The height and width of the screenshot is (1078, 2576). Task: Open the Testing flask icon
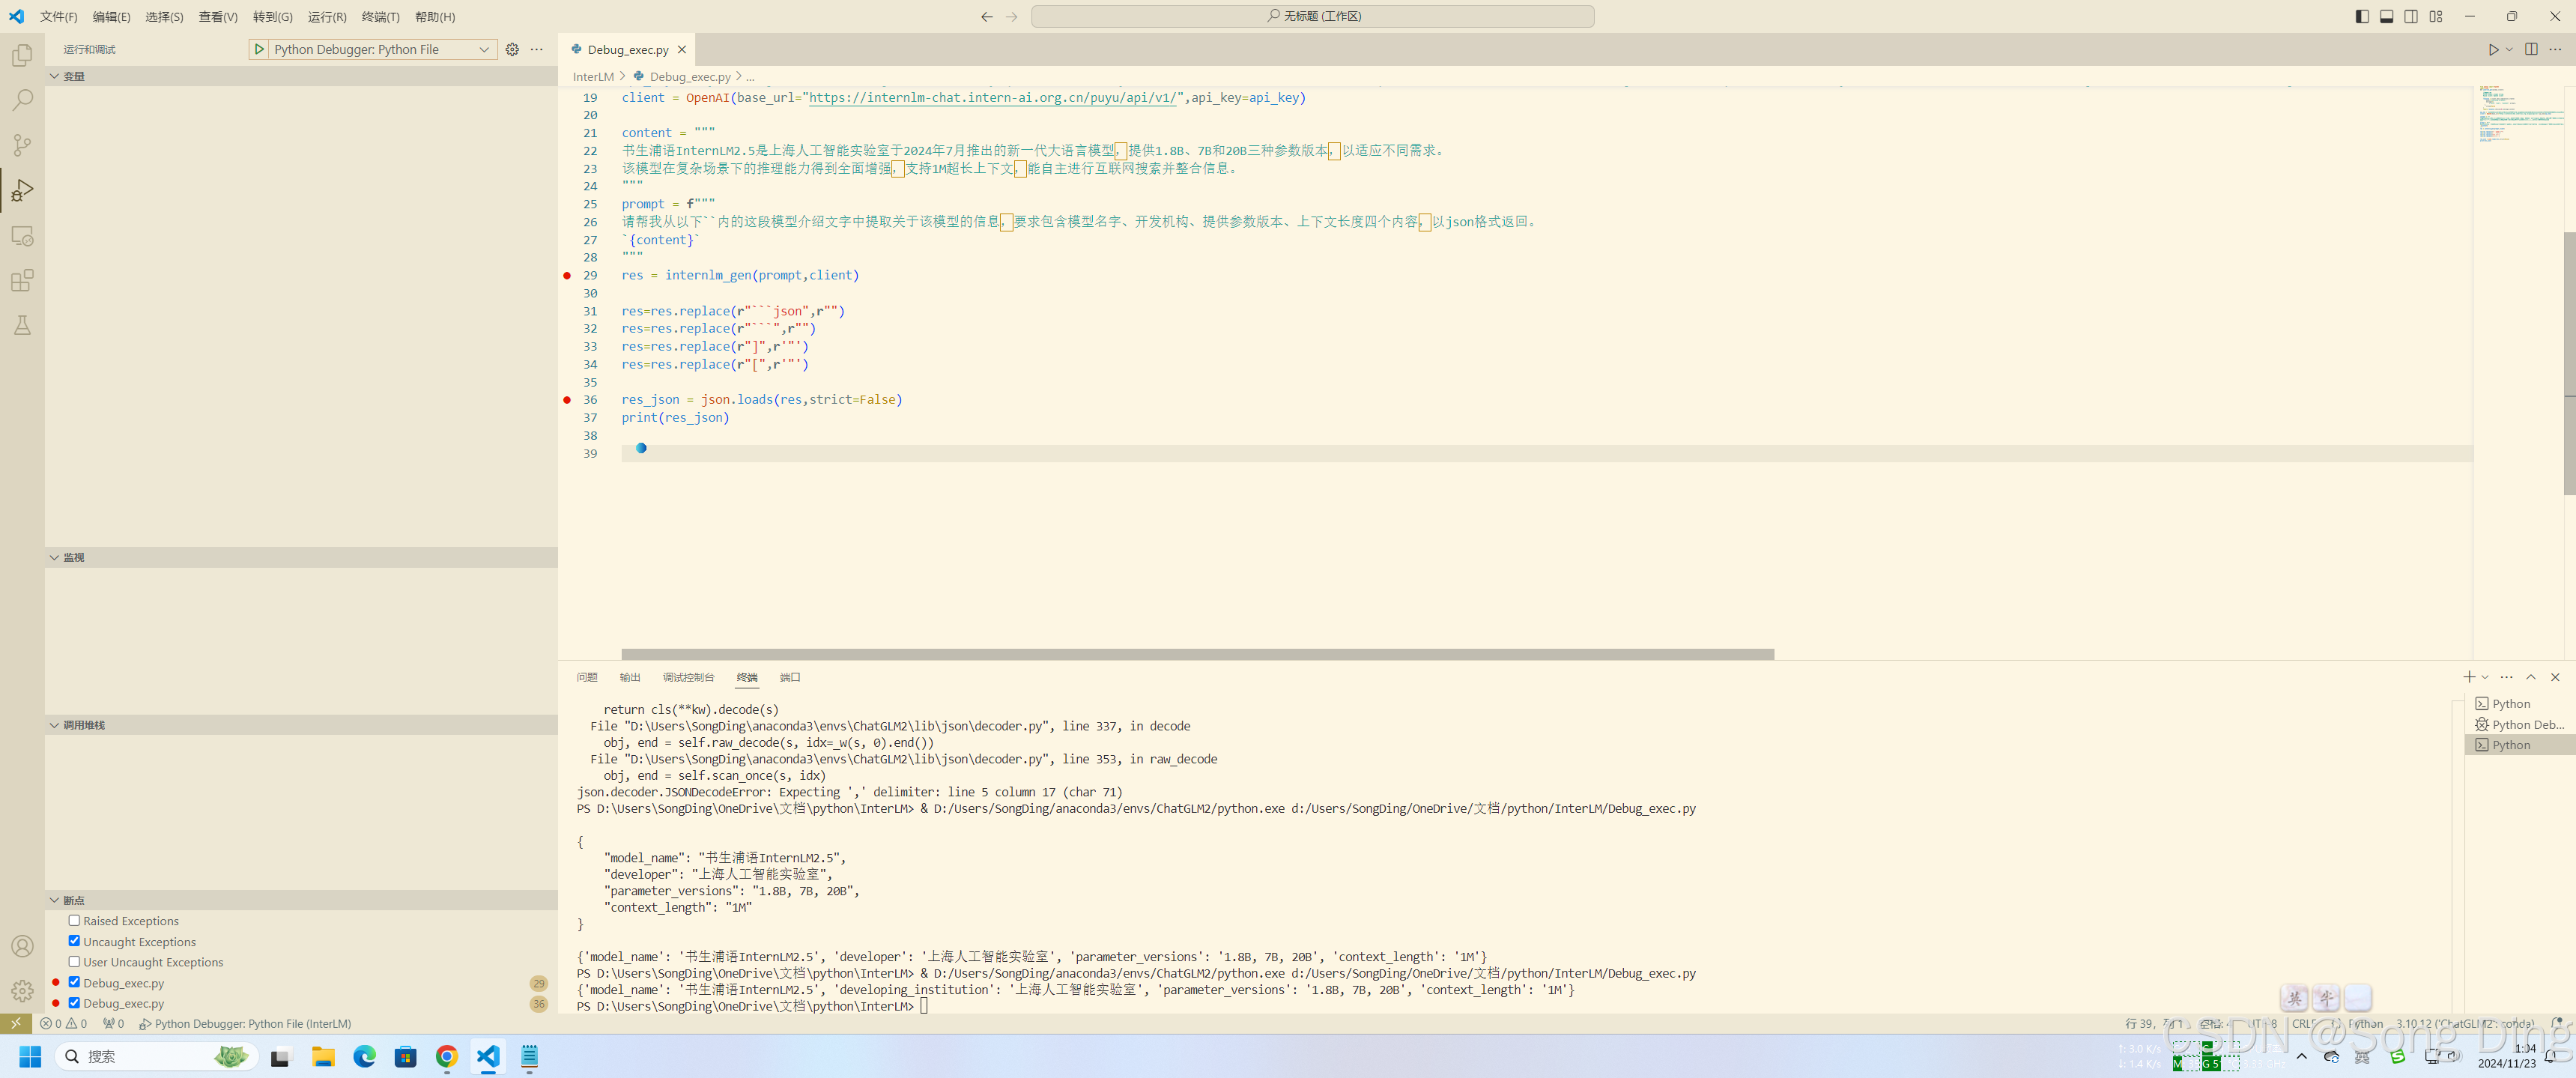pyautogui.click(x=22, y=326)
